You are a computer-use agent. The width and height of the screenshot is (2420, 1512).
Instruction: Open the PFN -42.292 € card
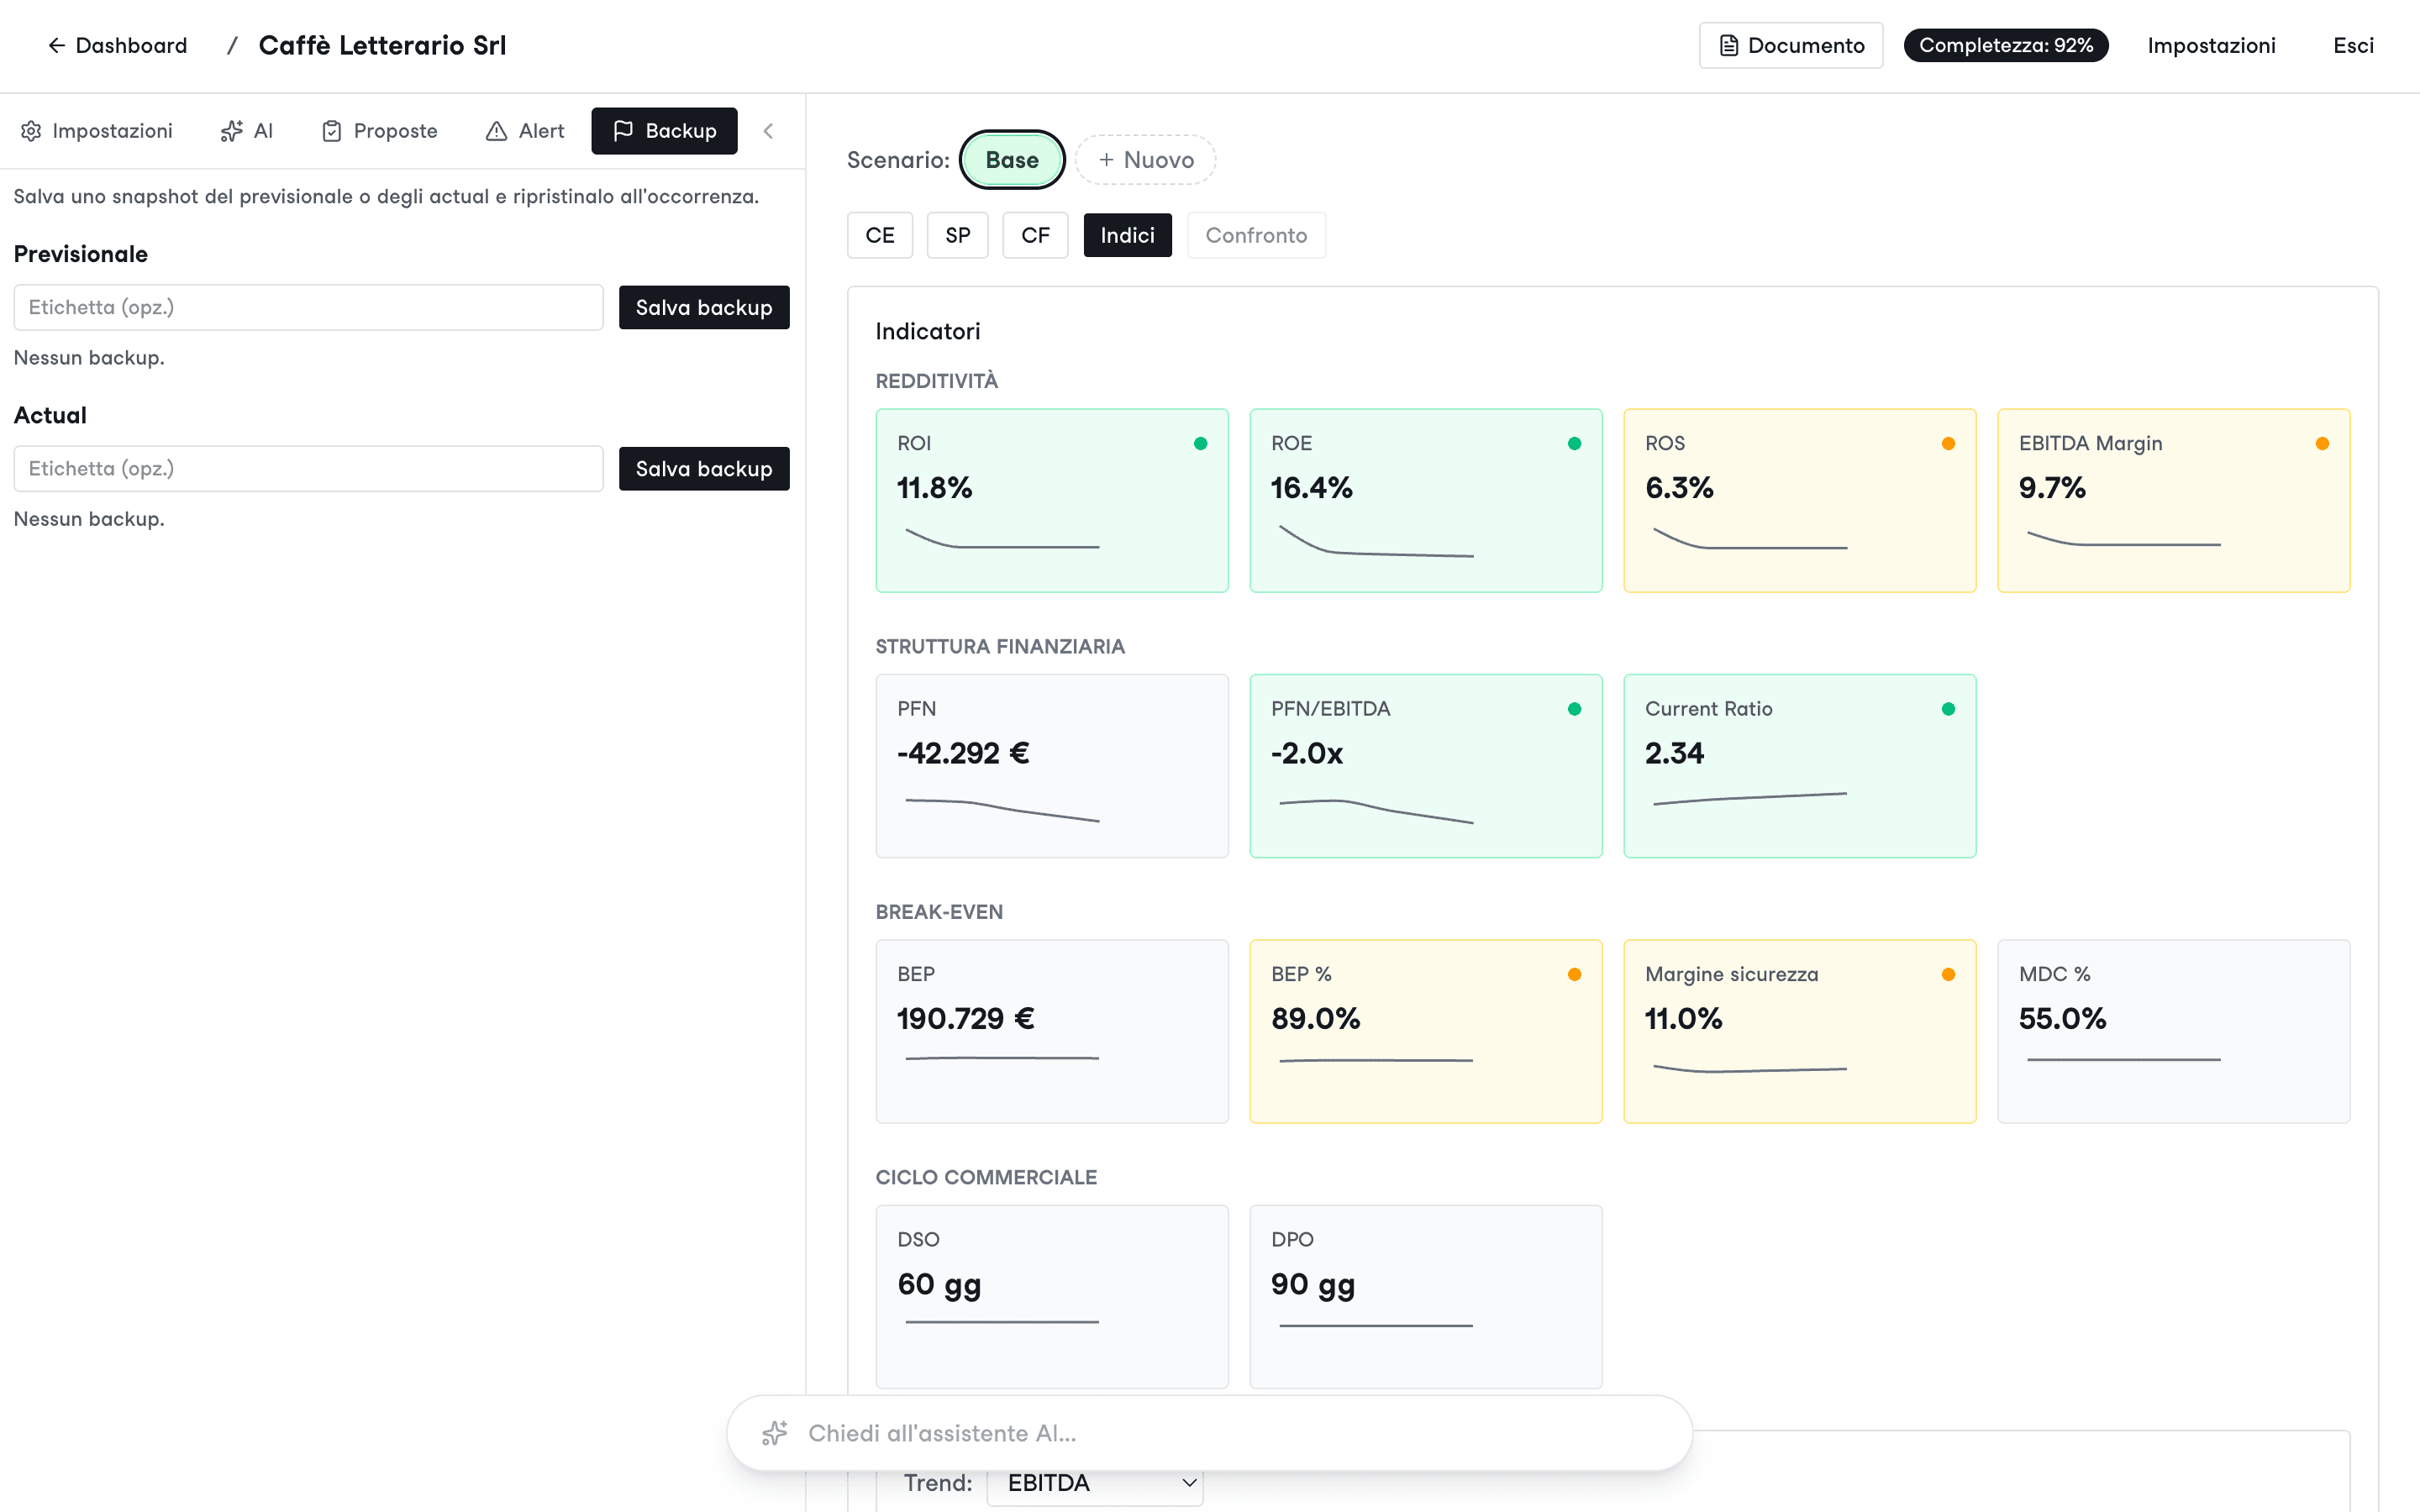coord(1052,766)
